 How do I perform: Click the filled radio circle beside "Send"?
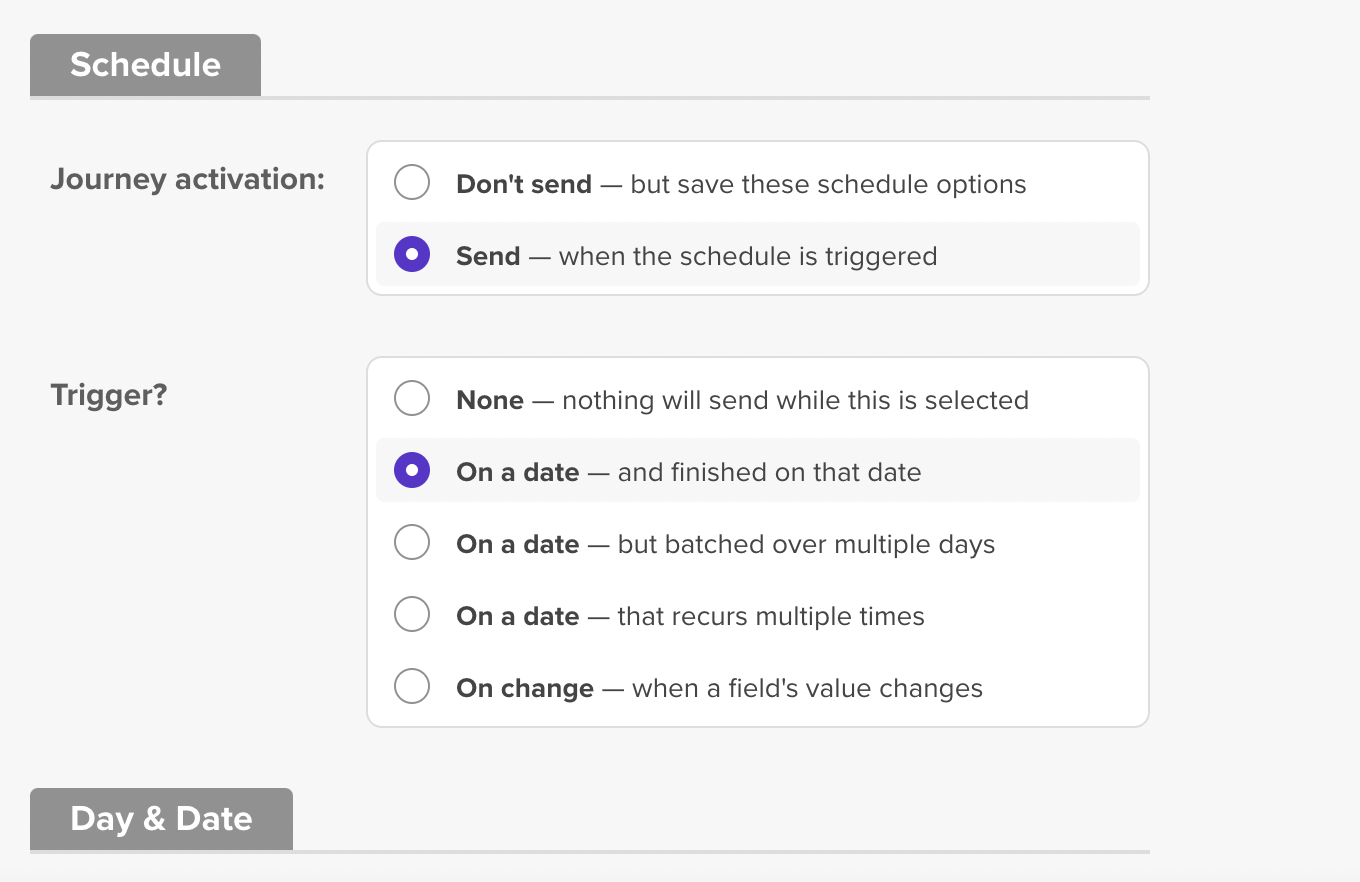(x=412, y=255)
